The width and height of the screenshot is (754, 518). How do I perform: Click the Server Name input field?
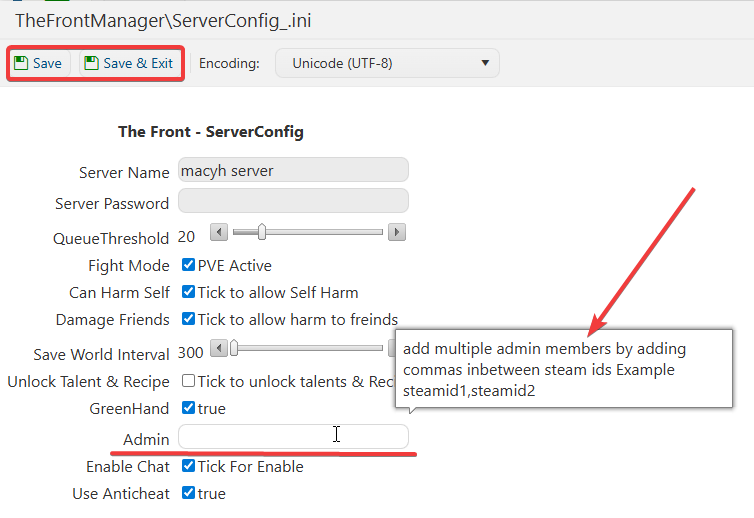click(x=293, y=170)
